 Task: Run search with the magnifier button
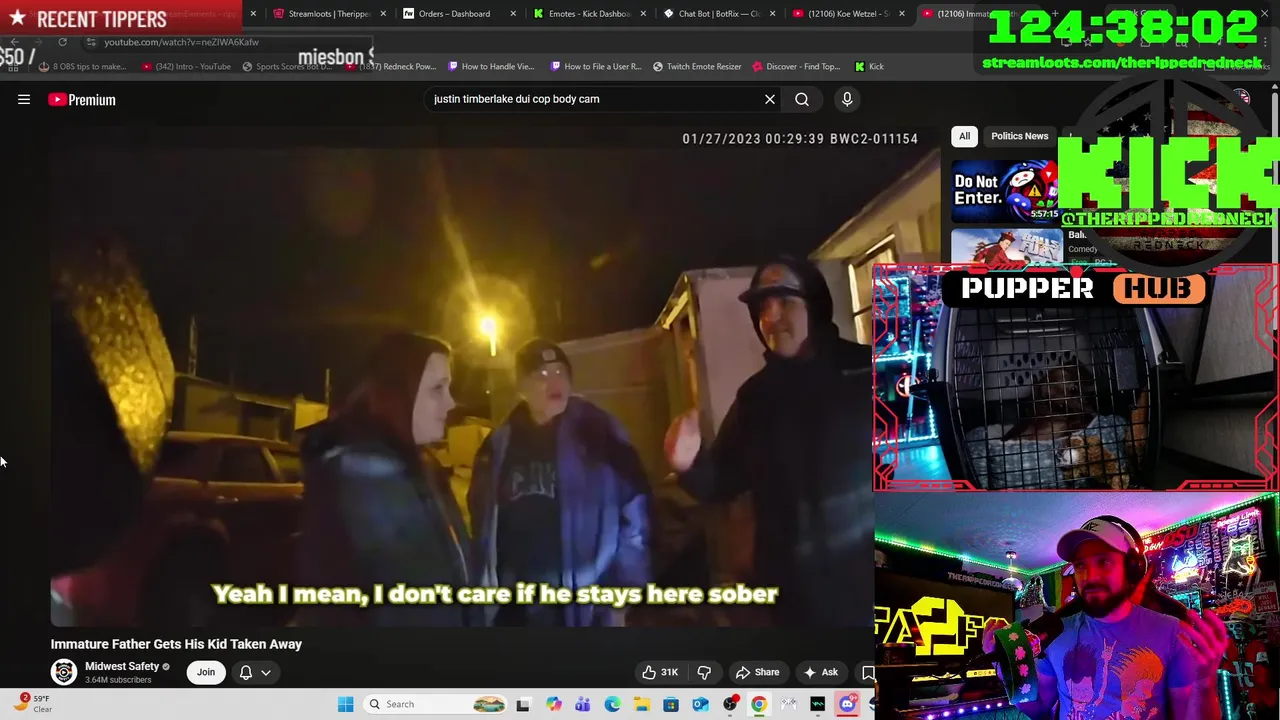pyautogui.click(x=802, y=99)
